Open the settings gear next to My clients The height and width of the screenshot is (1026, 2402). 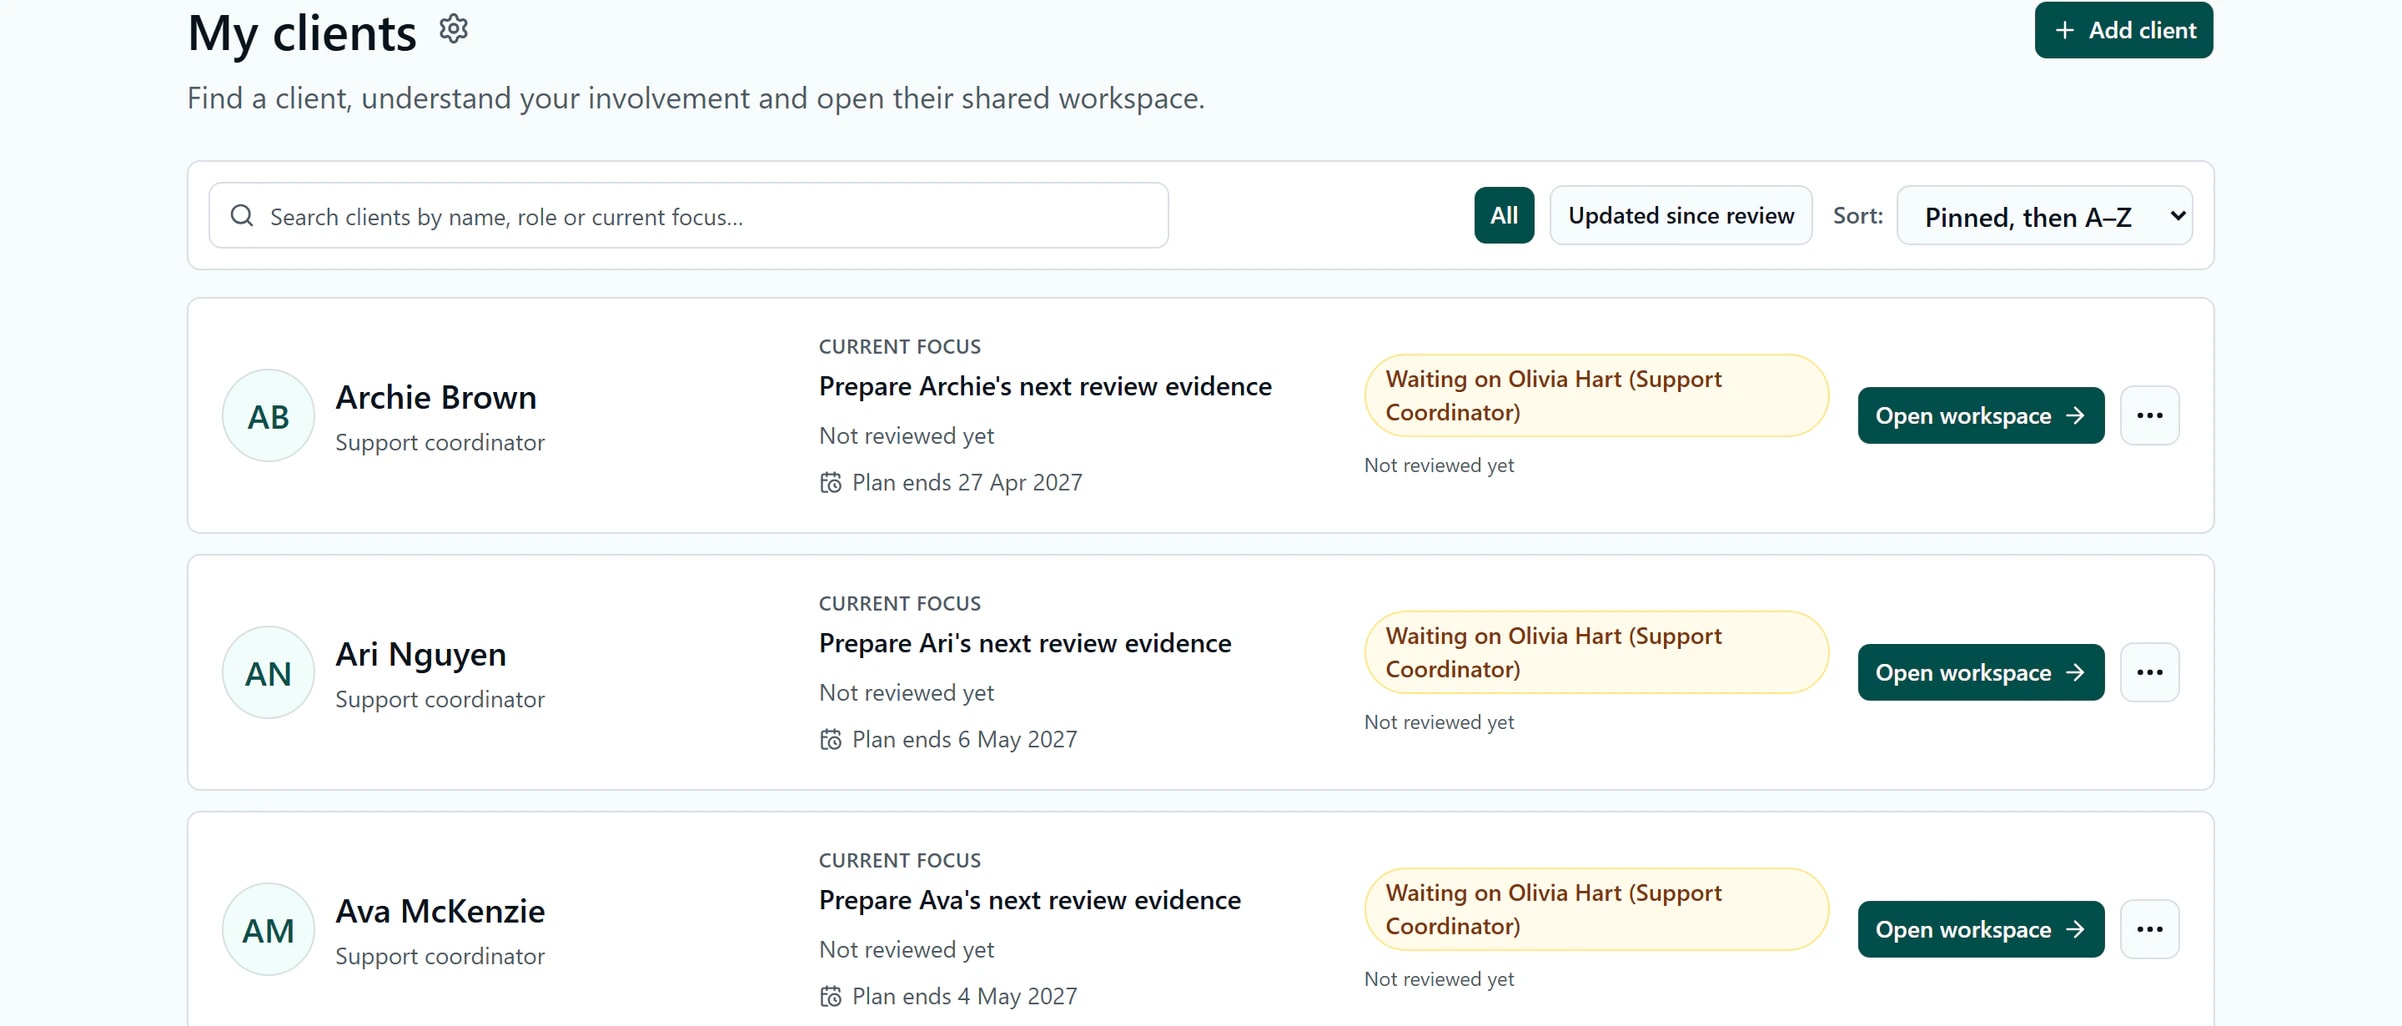[453, 29]
